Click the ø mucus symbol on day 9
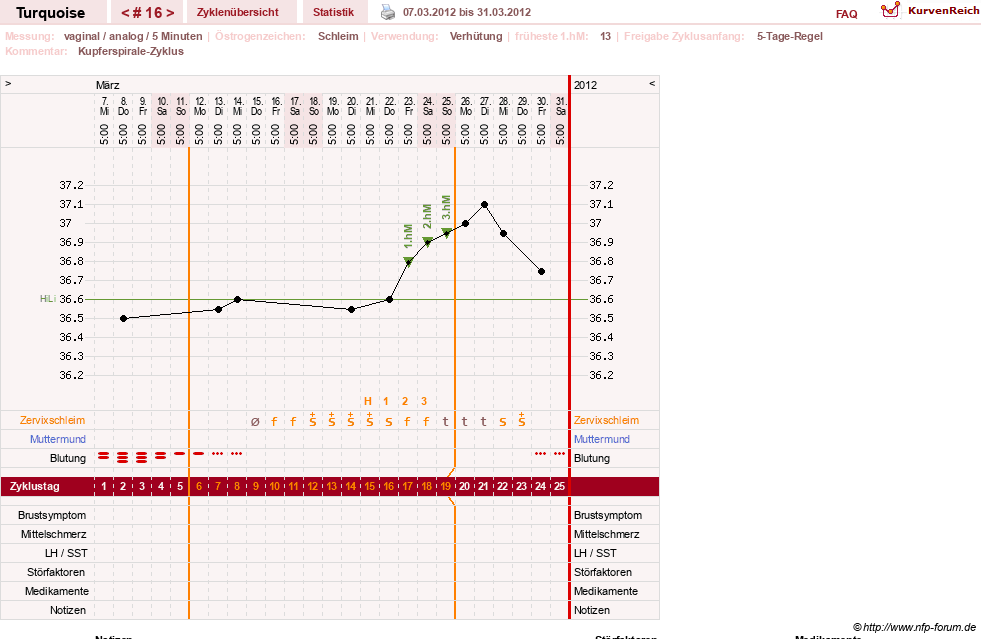Viewport: 981px width, 639px height. click(255, 422)
